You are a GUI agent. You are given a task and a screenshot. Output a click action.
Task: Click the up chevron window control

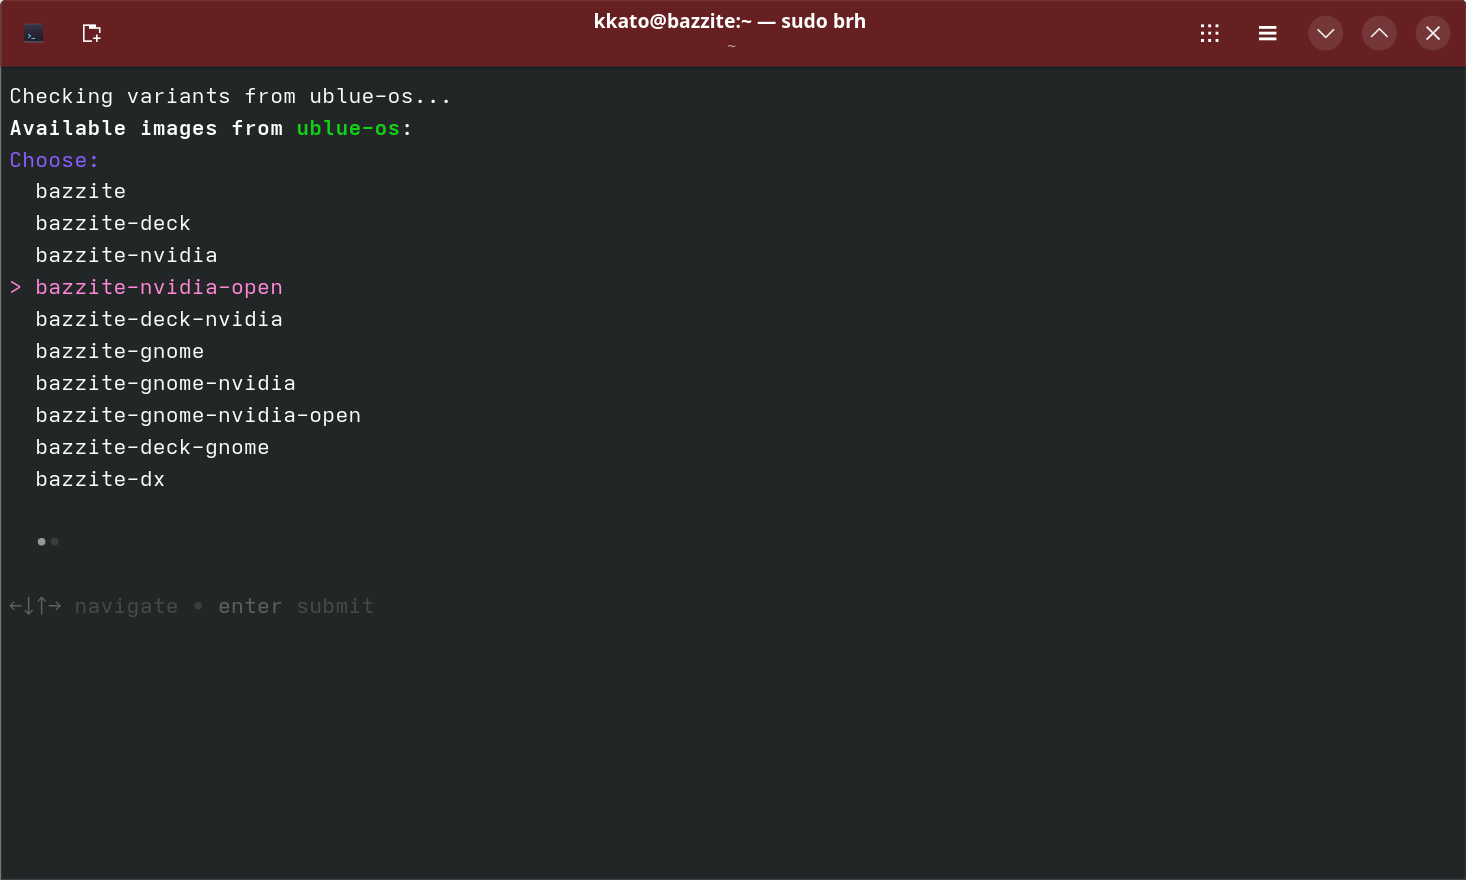click(x=1379, y=33)
